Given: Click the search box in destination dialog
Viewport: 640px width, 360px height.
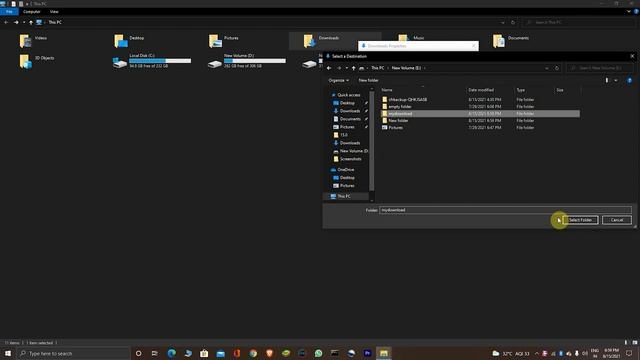Looking at the screenshot, I should point(600,68).
